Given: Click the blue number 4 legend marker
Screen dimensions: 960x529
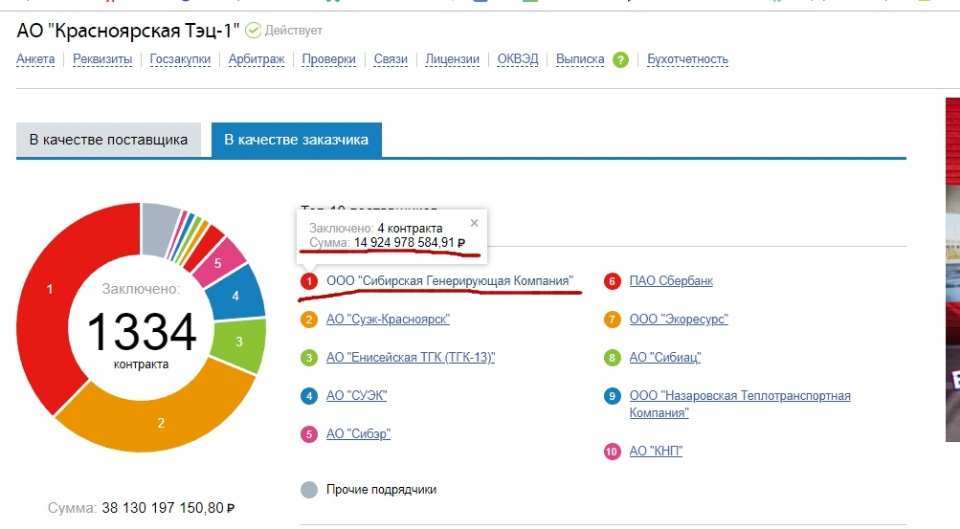Looking at the screenshot, I should (309, 396).
